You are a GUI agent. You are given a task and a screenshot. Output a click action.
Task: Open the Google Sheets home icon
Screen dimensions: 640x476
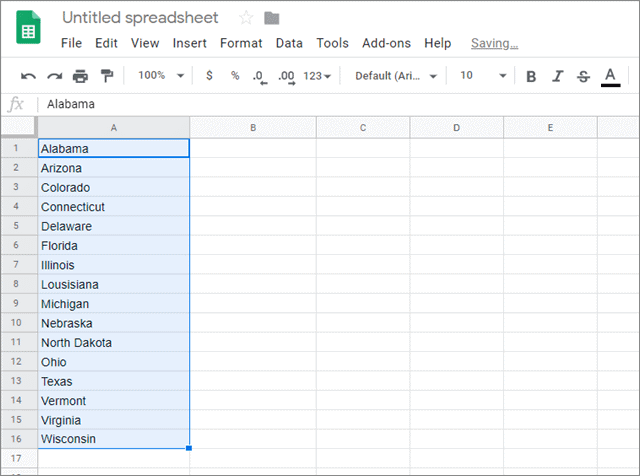point(28,28)
